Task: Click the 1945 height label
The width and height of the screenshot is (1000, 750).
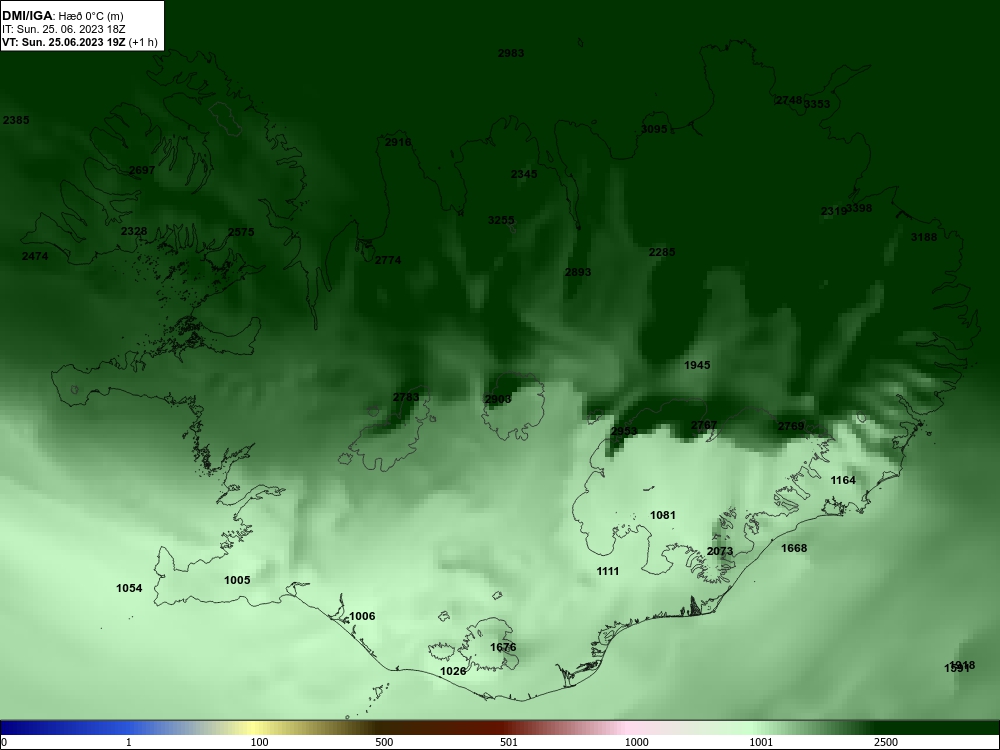Action: [697, 365]
